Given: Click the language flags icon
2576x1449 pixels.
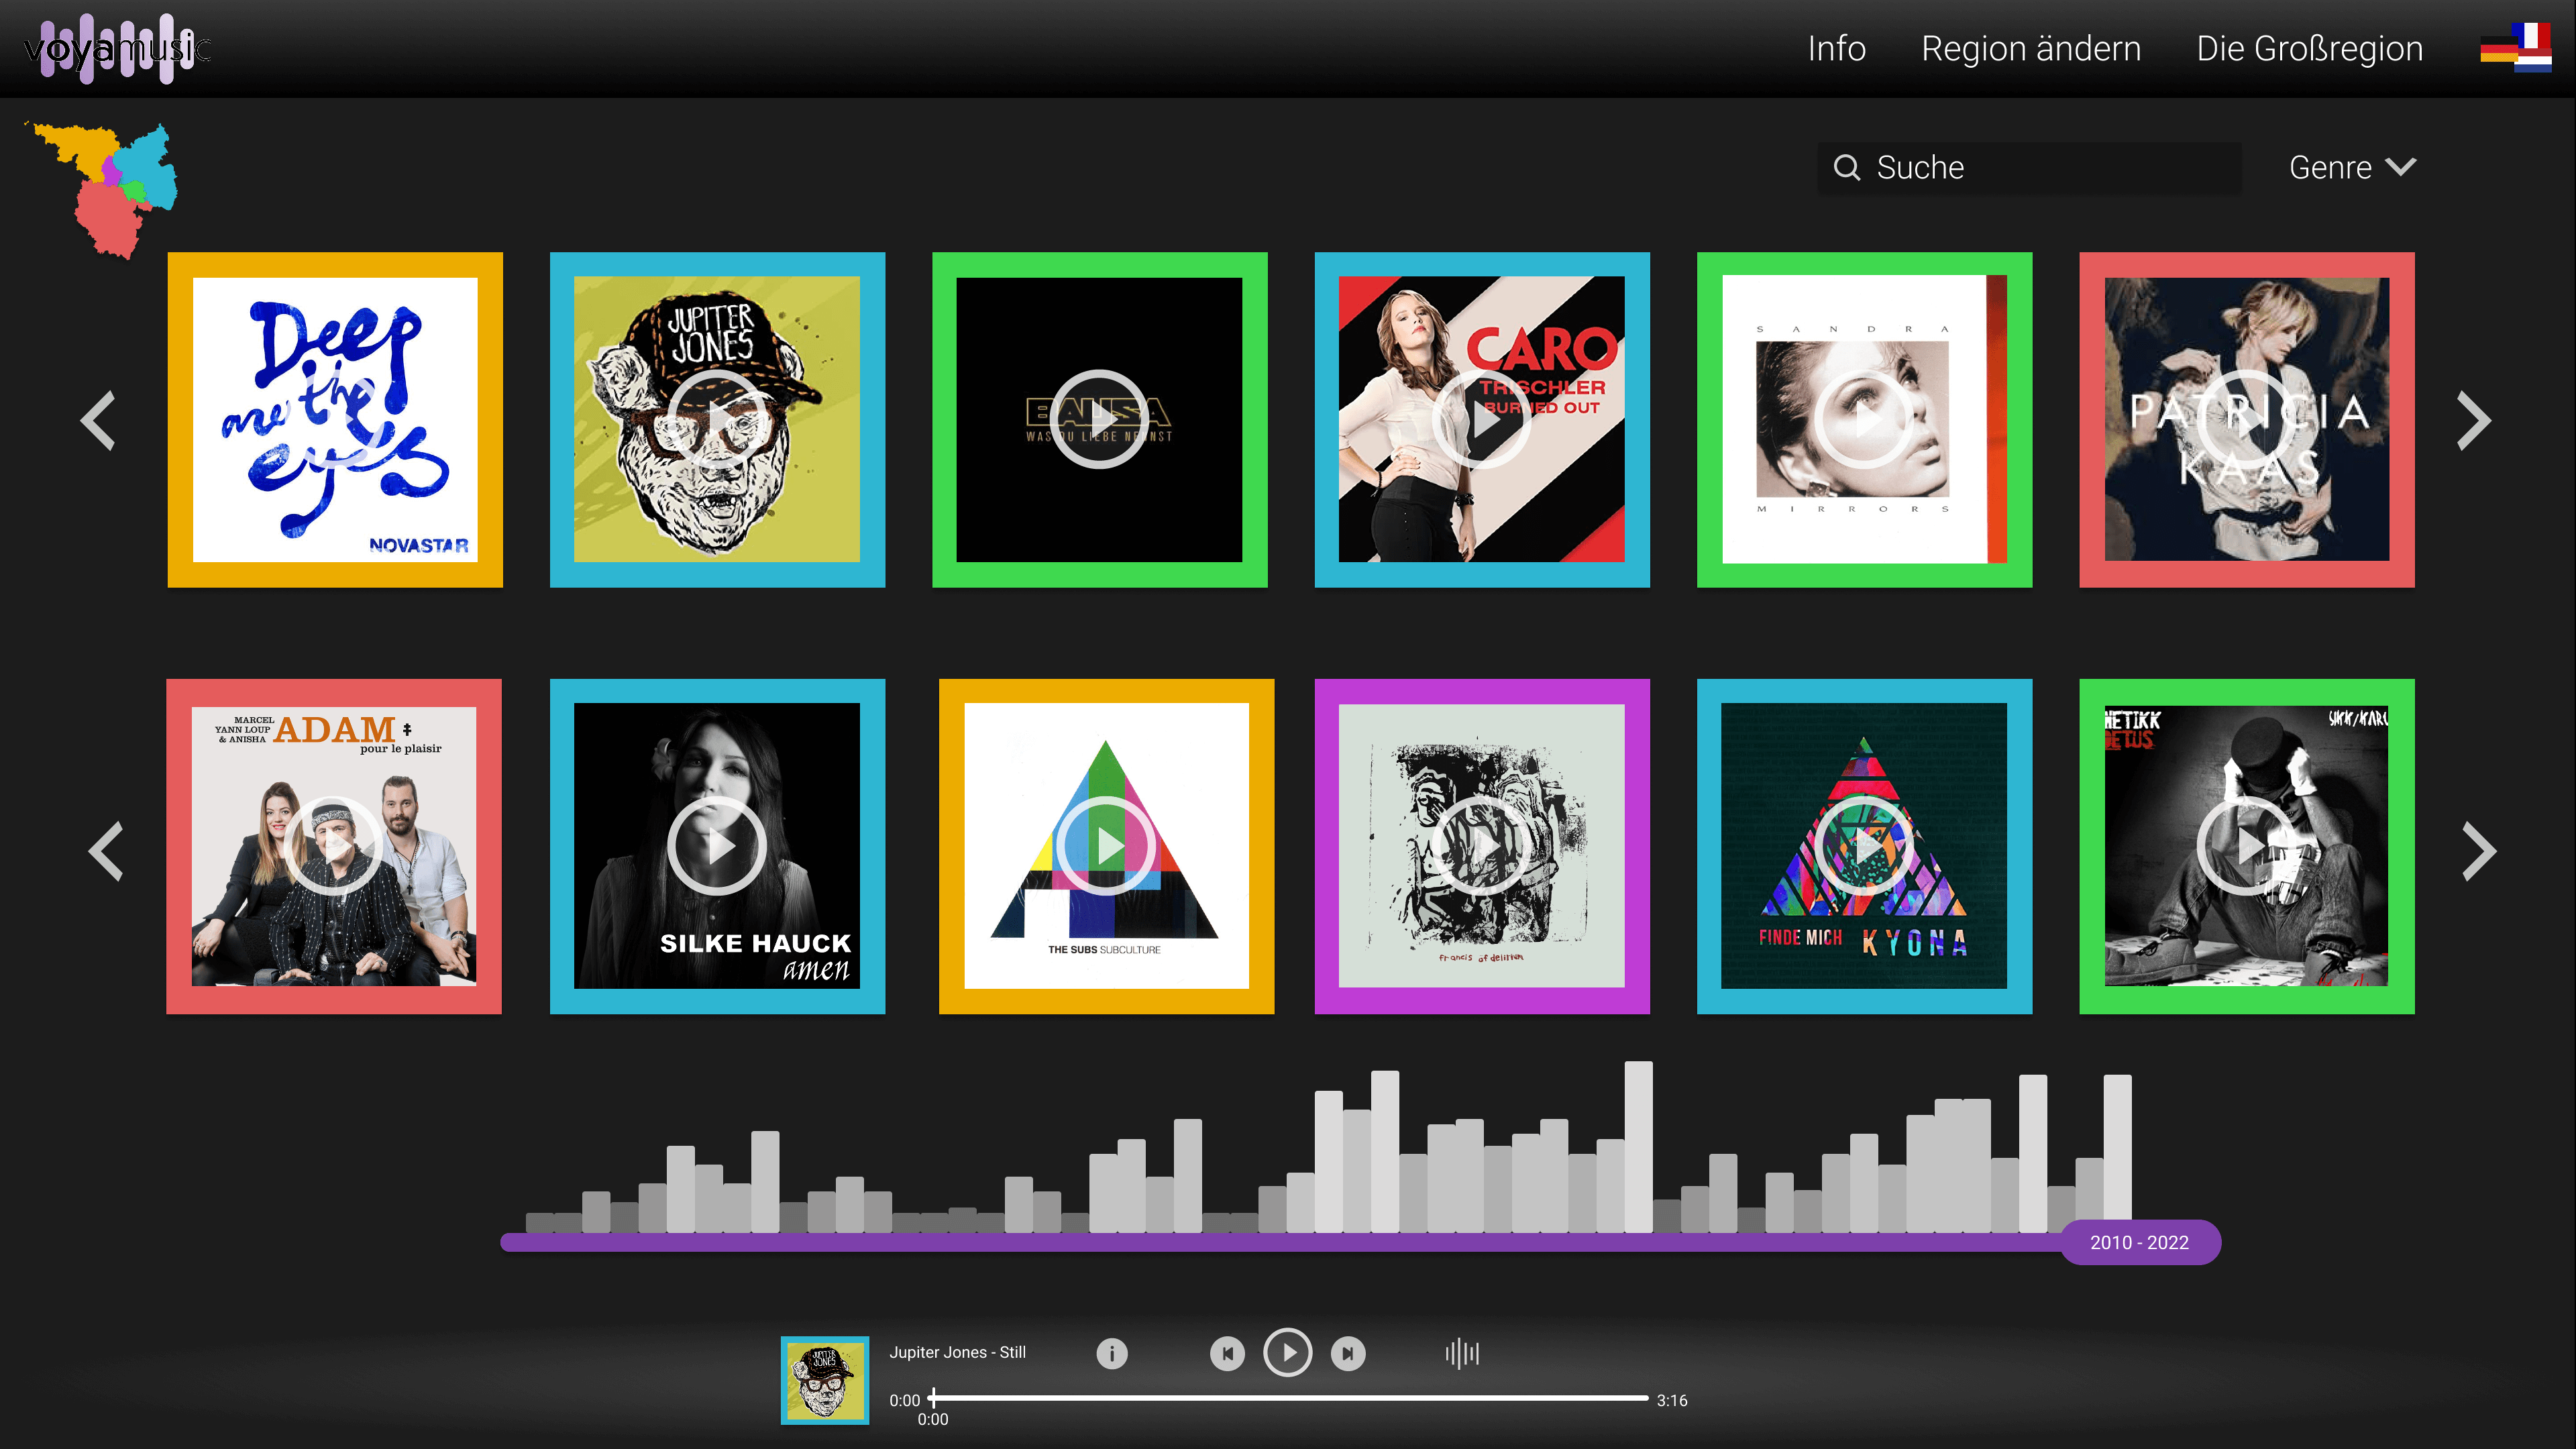Looking at the screenshot, I should click(2515, 48).
